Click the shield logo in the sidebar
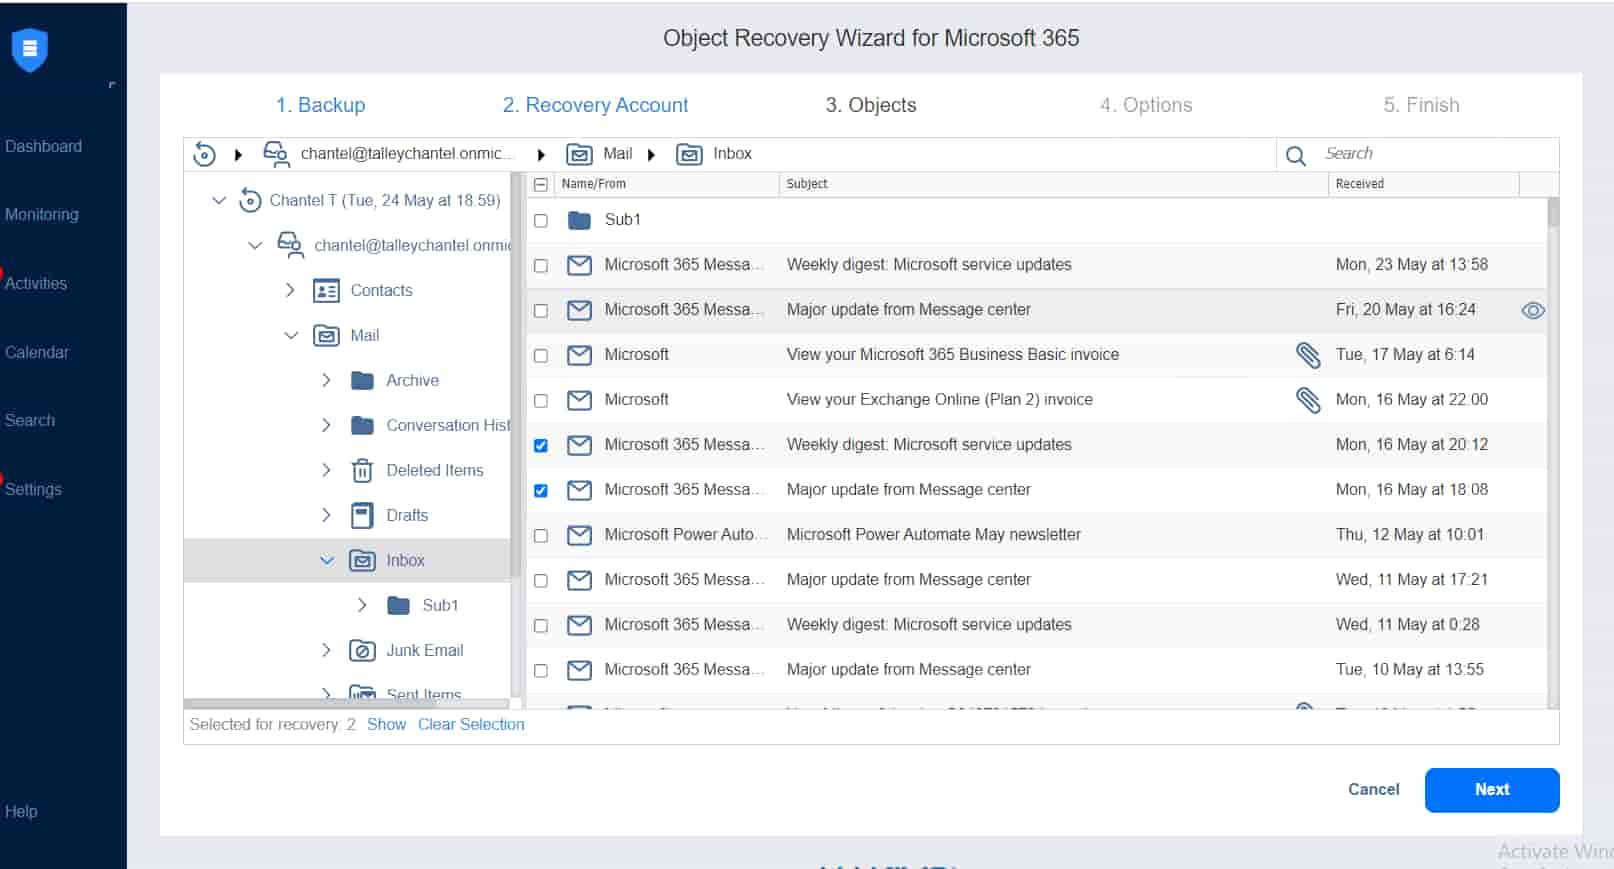The height and width of the screenshot is (869, 1614). click(x=30, y=49)
